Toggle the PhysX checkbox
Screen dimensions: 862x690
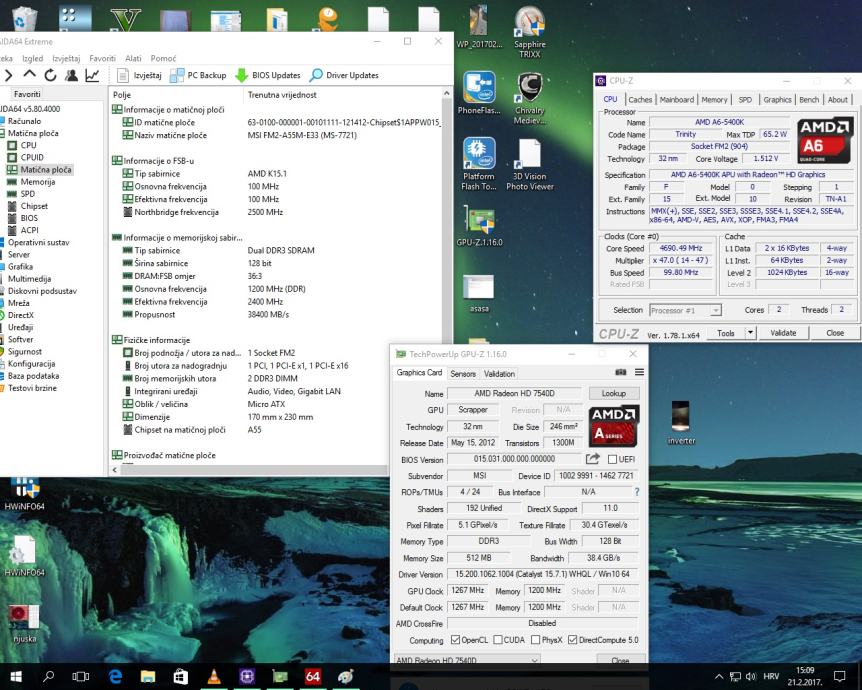coord(535,640)
